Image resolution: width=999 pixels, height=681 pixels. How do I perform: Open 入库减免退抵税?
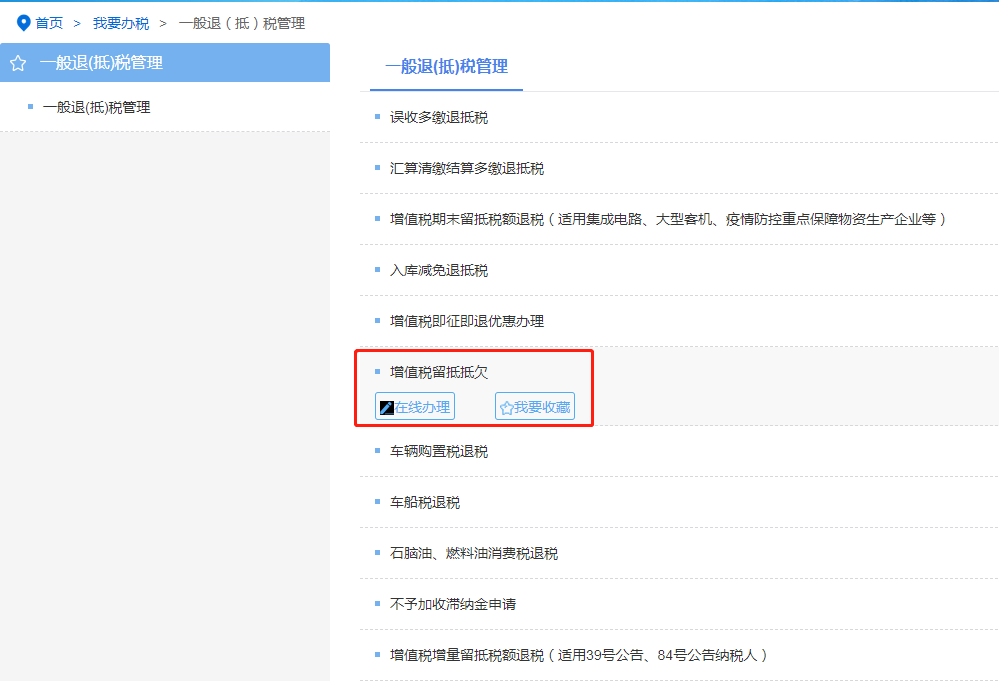(x=439, y=270)
